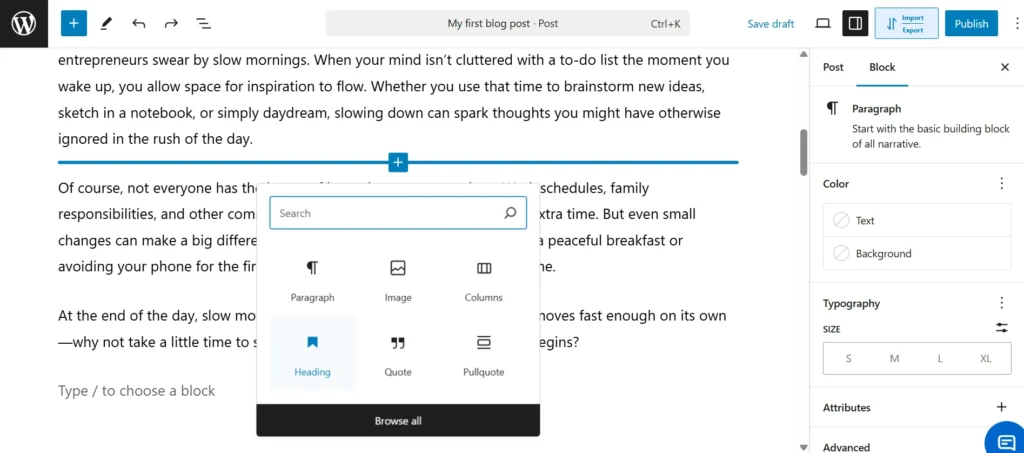The height and width of the screenshot is (453, 1024).
Task: Click the Undo arrow icon
Action: pos(138,23)
